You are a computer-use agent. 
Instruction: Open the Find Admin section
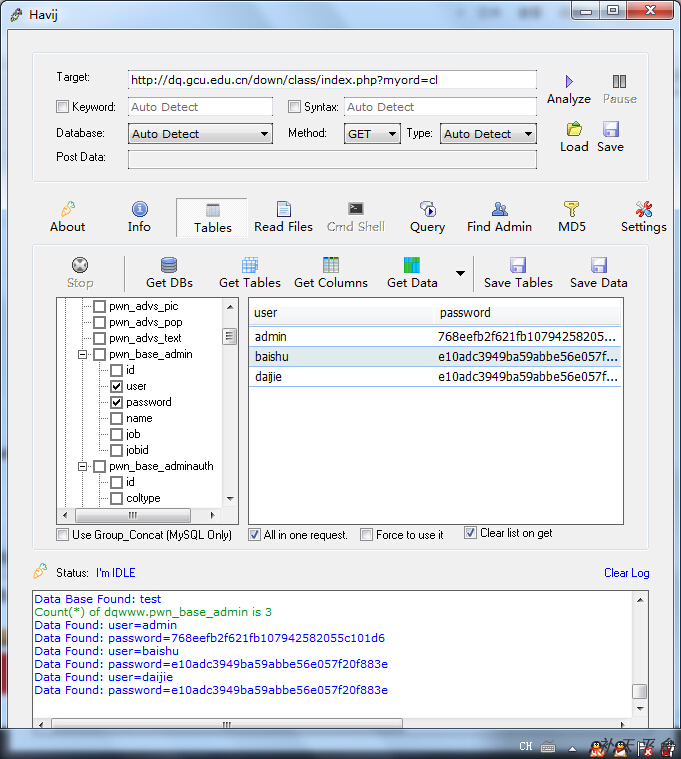coord(499,217)
